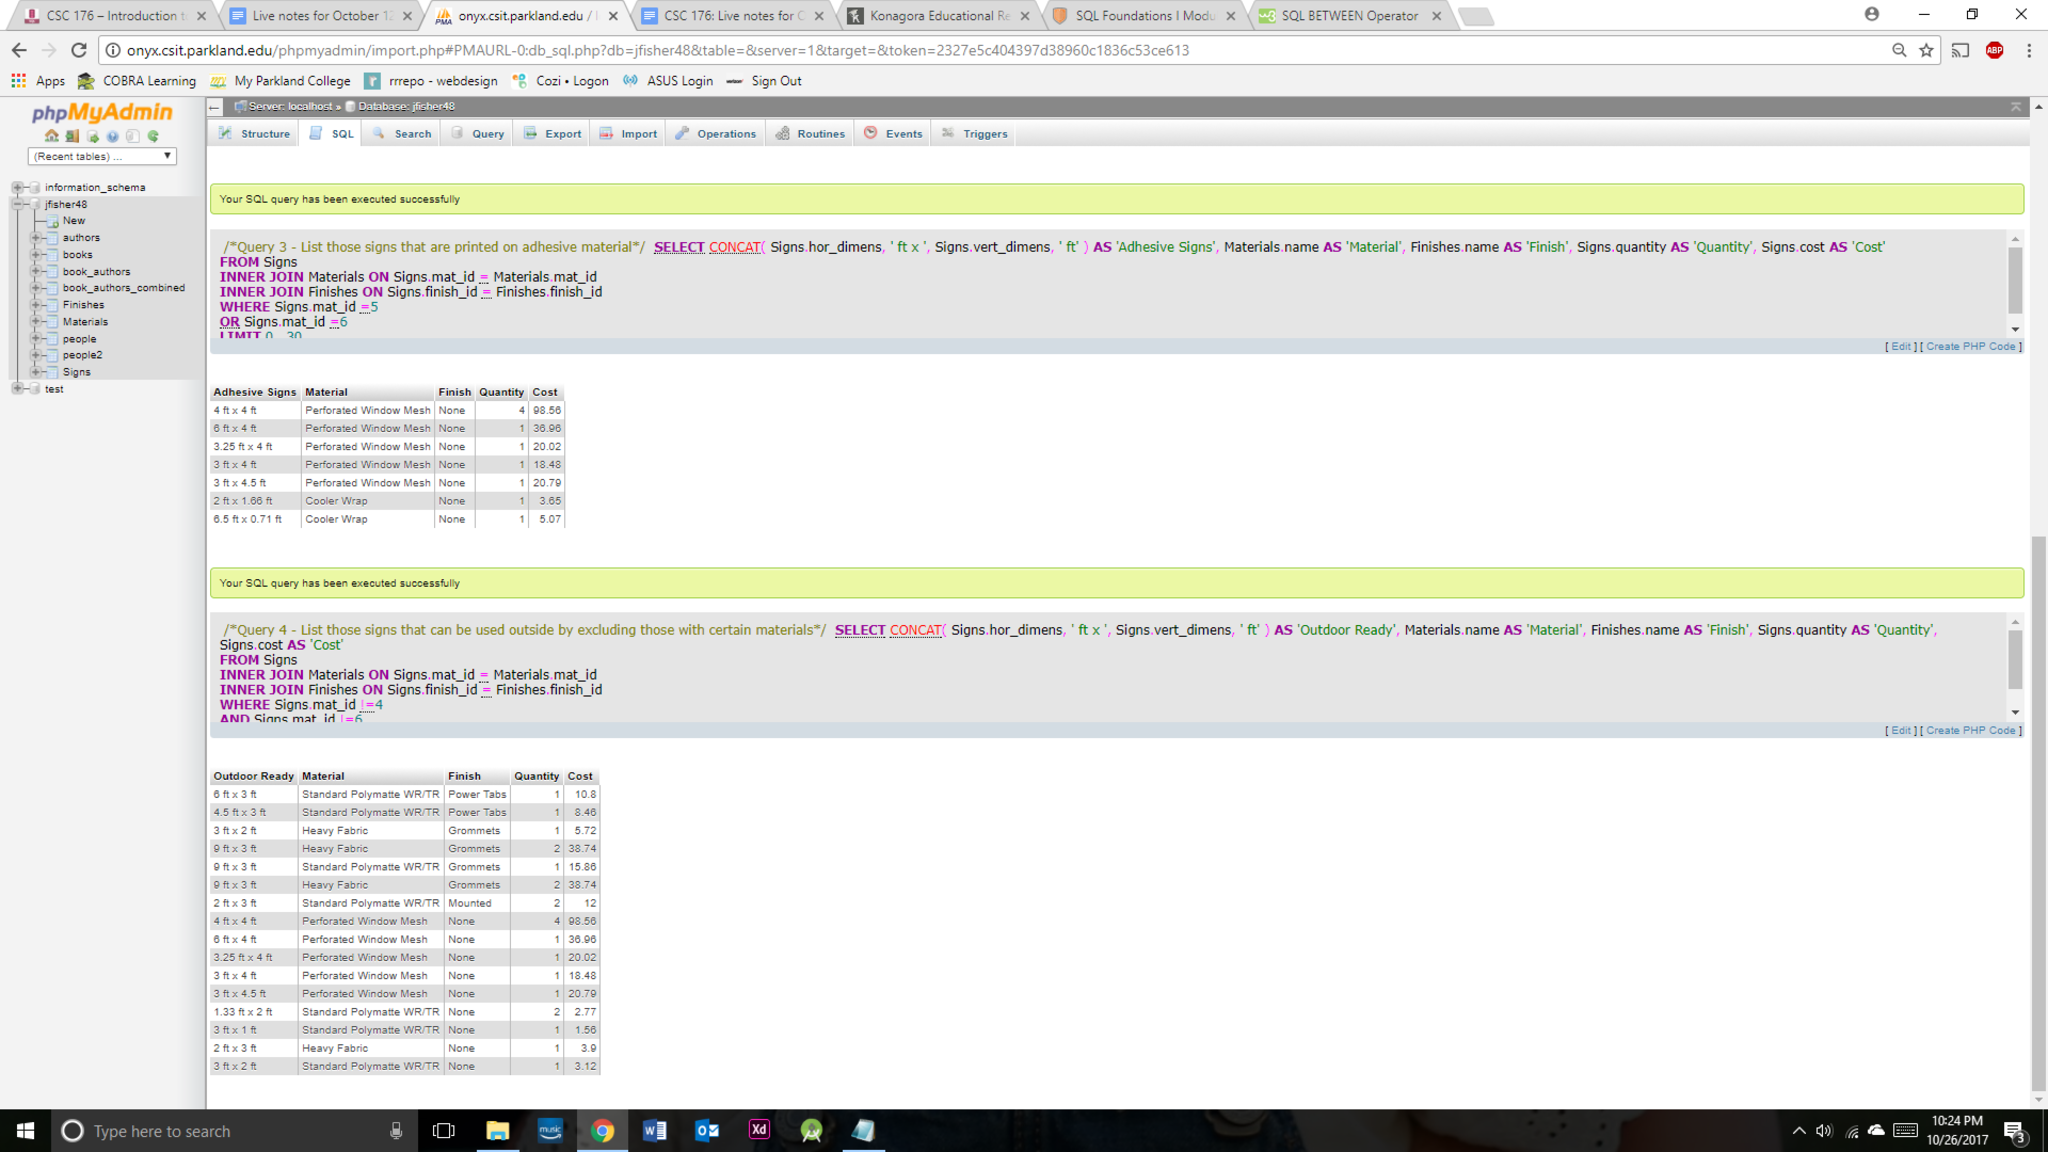
Task: Click the phpMyAdmin home icon
Action: 51,136
